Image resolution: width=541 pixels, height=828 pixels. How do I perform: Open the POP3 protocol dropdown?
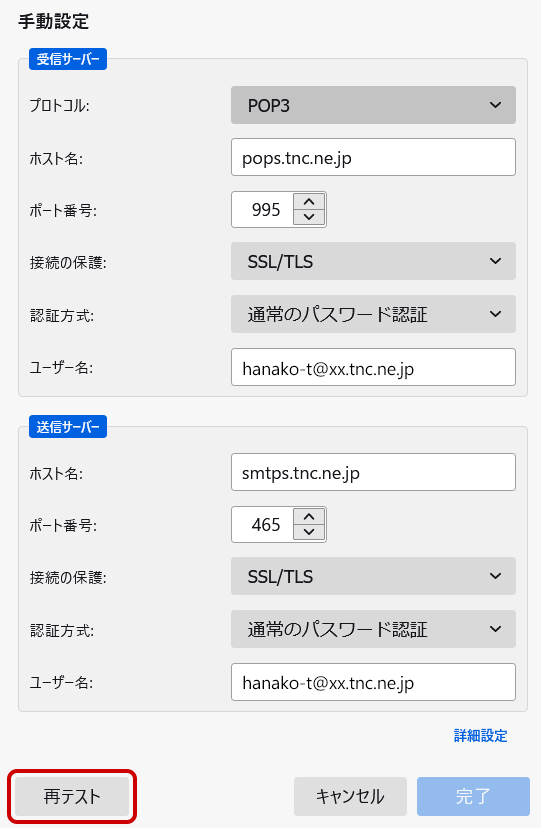point(373,105)
